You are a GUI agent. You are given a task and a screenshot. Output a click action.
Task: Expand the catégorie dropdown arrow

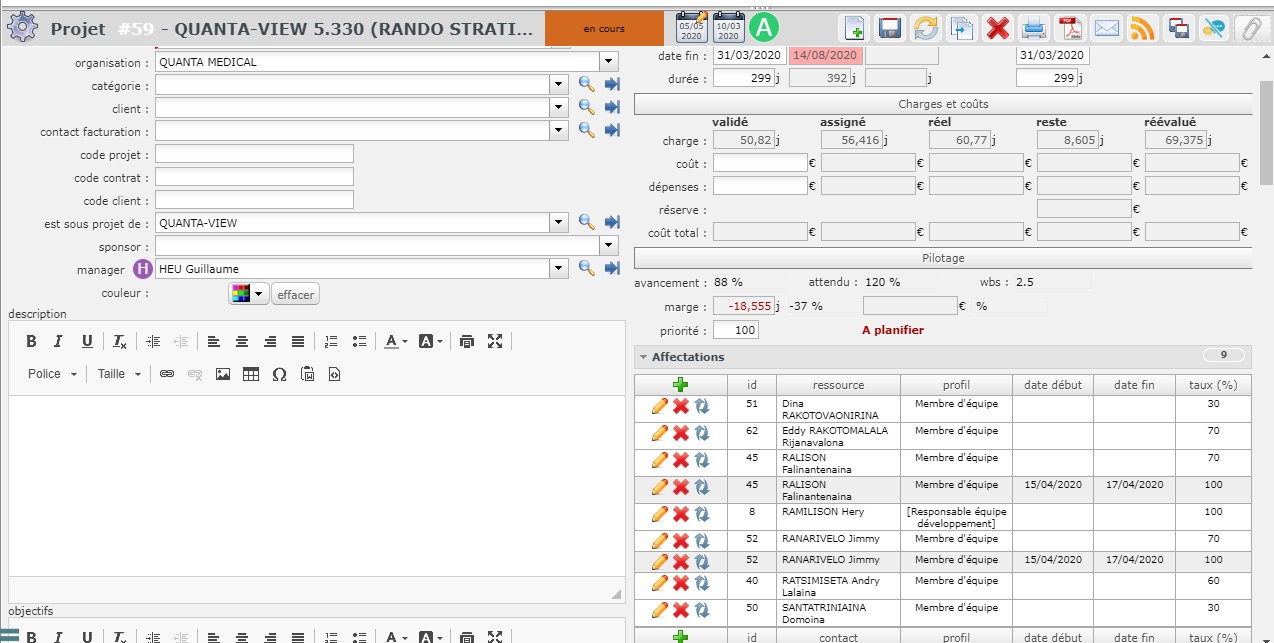coord(559,86)
